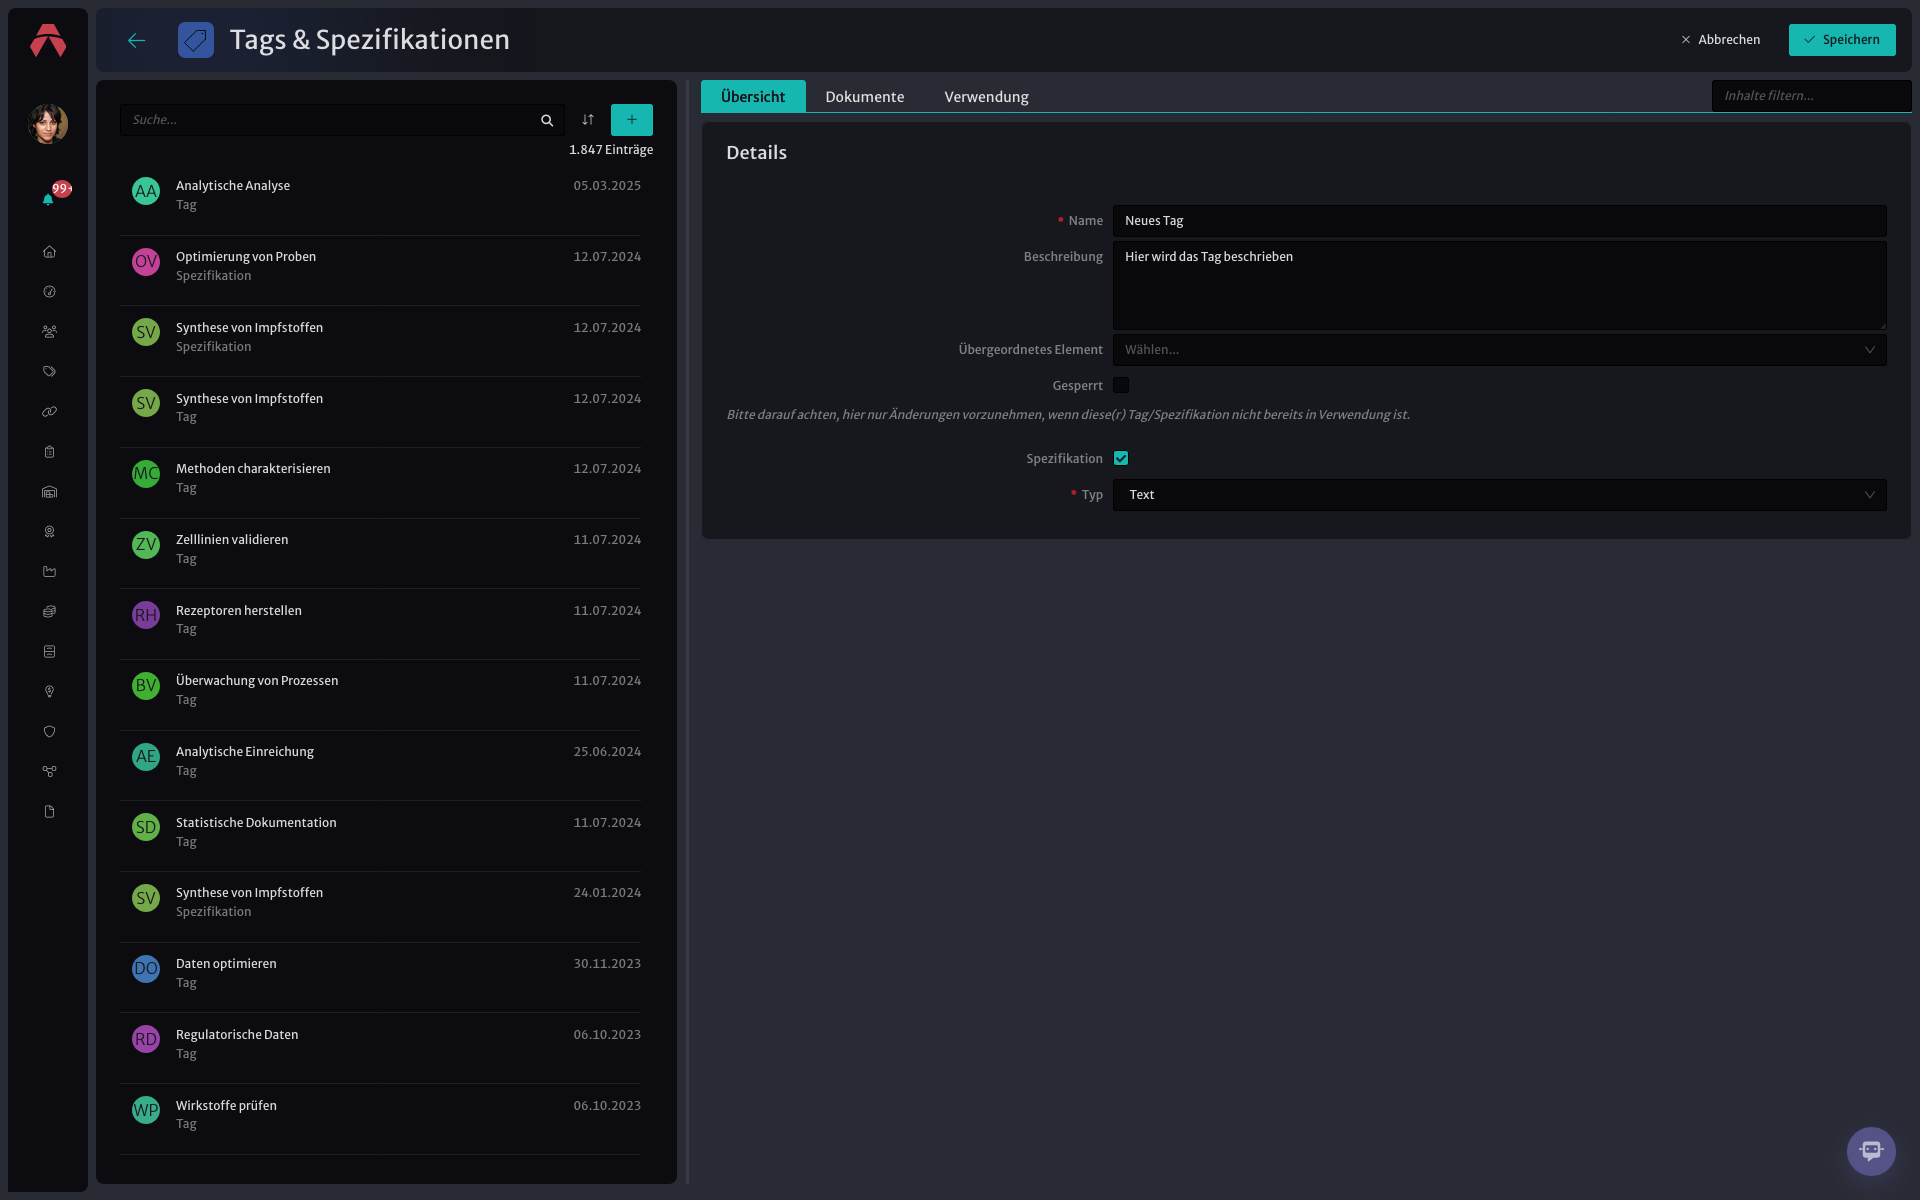The image size is (1920, 1200).
Task: Open dashboard gauge icon in sidebar
Action: tap(49, 292)
